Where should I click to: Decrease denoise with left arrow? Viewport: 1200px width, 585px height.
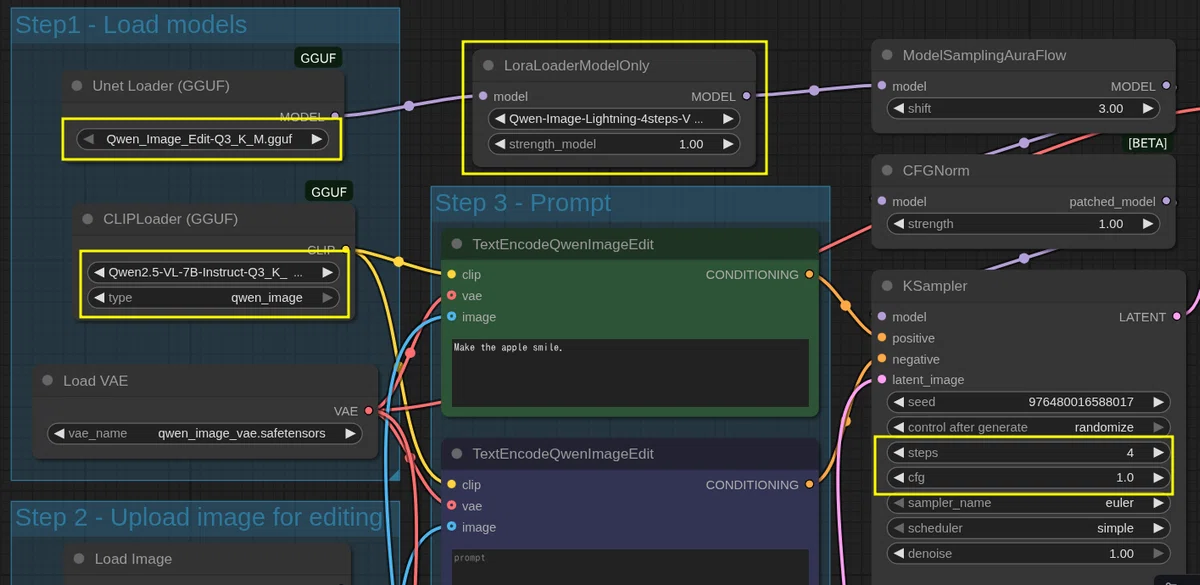[x=897, y=553]
